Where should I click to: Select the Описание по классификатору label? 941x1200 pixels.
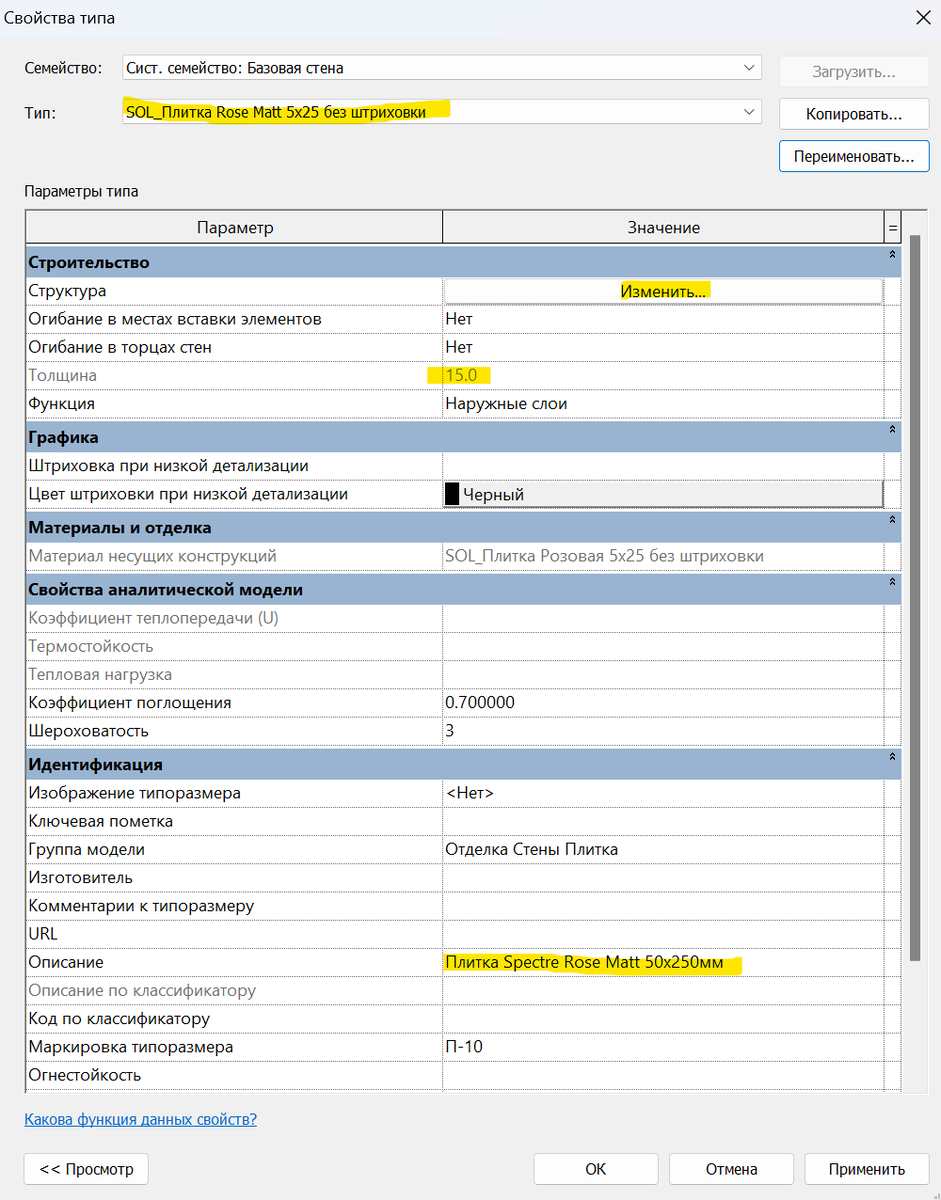[x=142, y=990]
